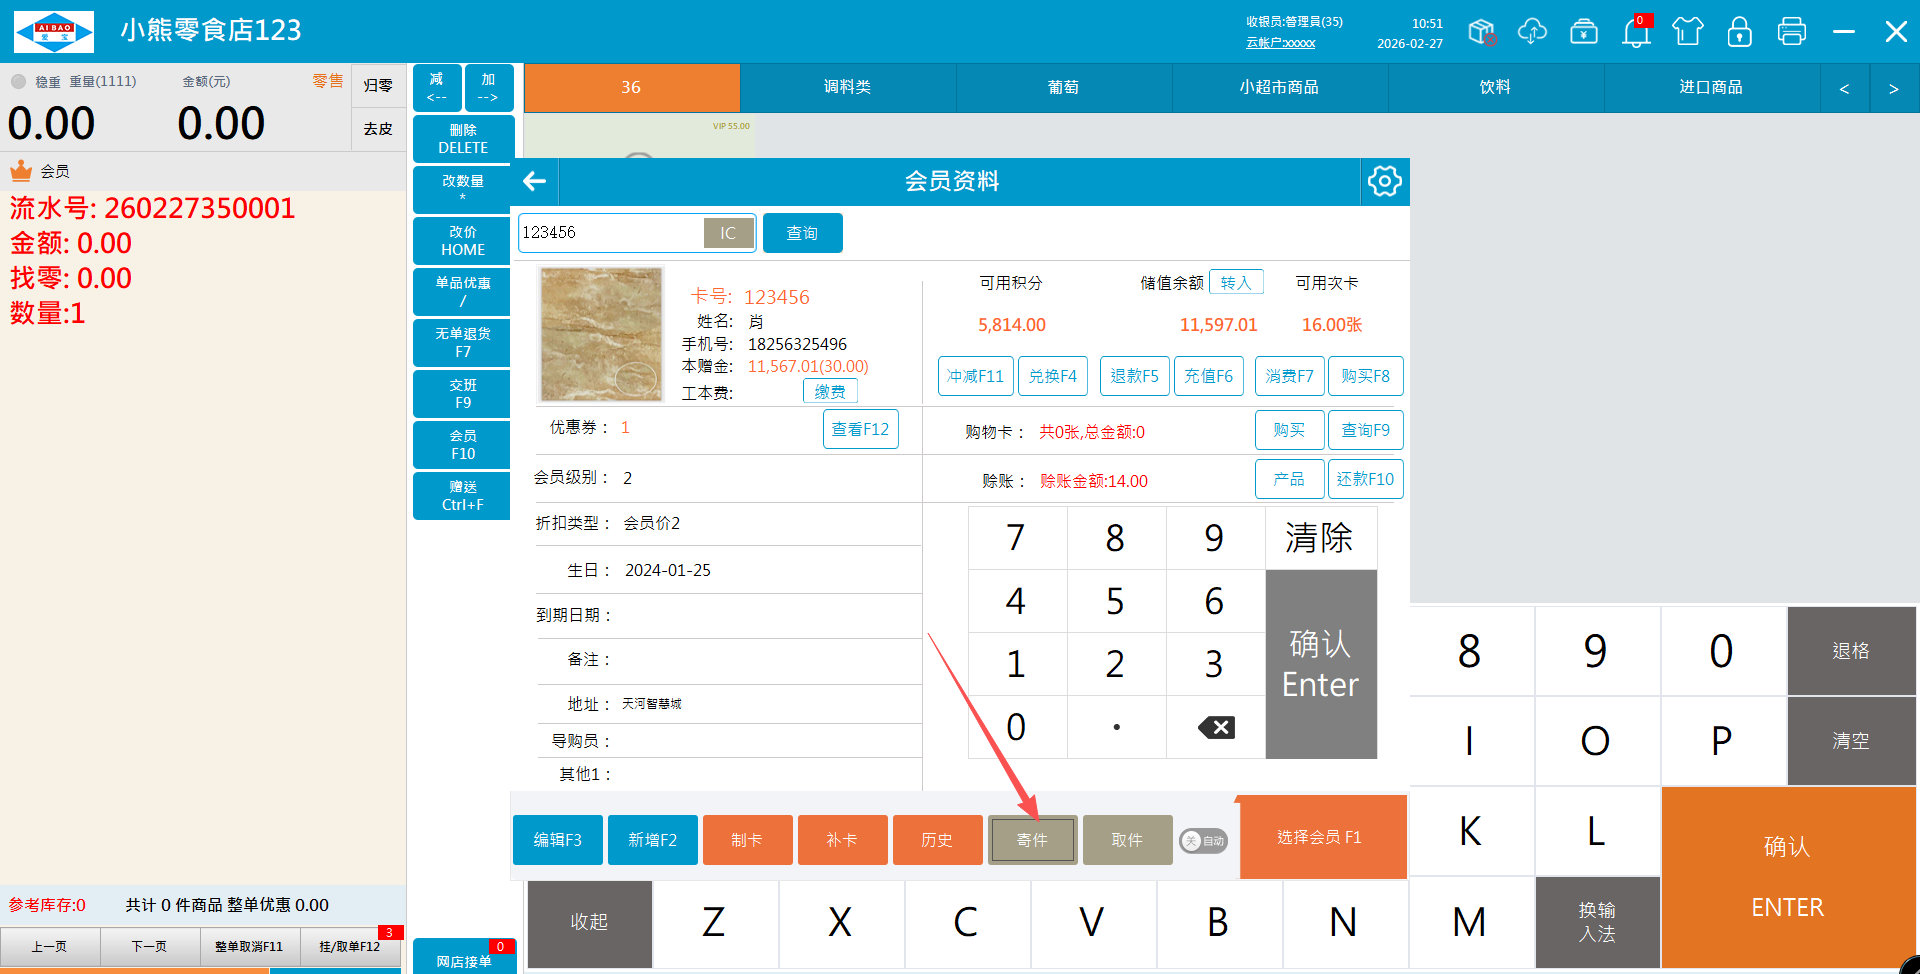Click the member number search field
The image size is (1920, 974).
(x=610, y=233)
